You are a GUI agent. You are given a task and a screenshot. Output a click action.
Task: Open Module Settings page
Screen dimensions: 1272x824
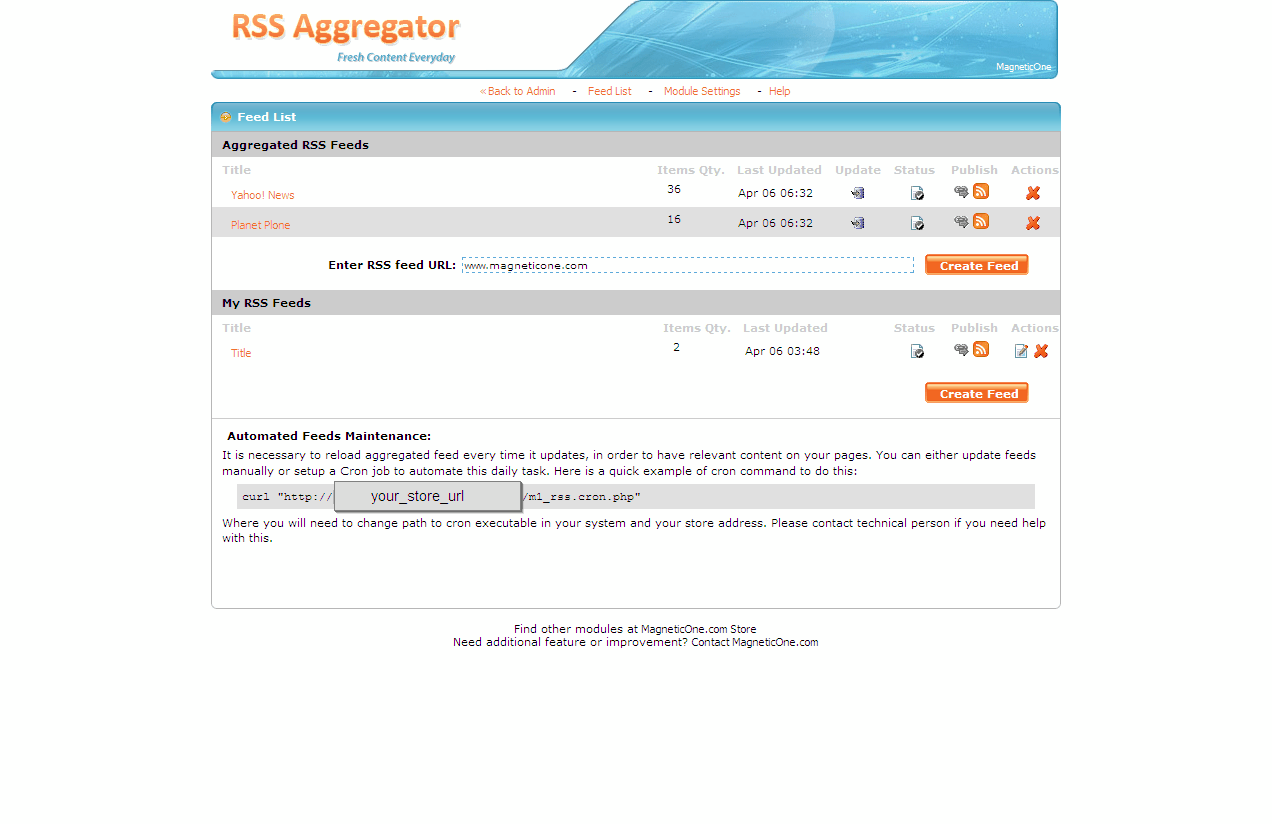point(702,91)
